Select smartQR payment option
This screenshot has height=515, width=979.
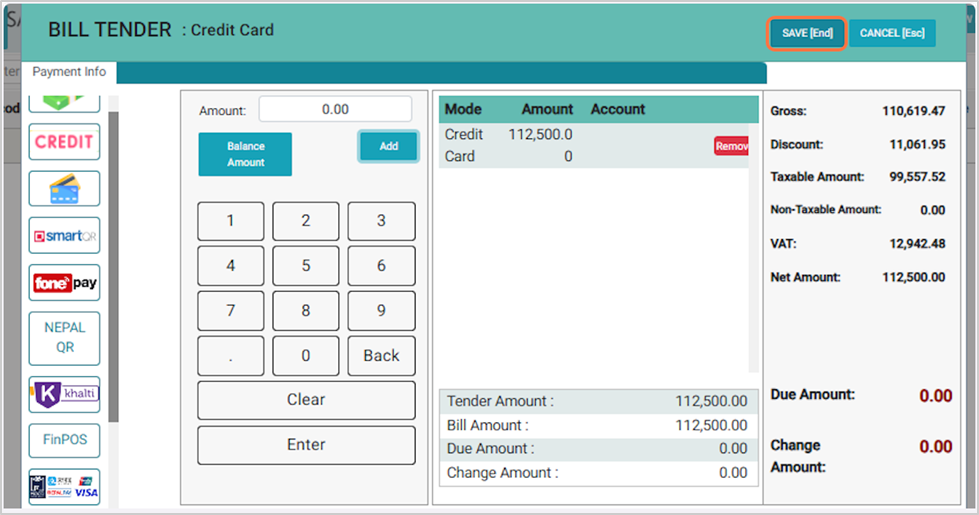point(64,236)
